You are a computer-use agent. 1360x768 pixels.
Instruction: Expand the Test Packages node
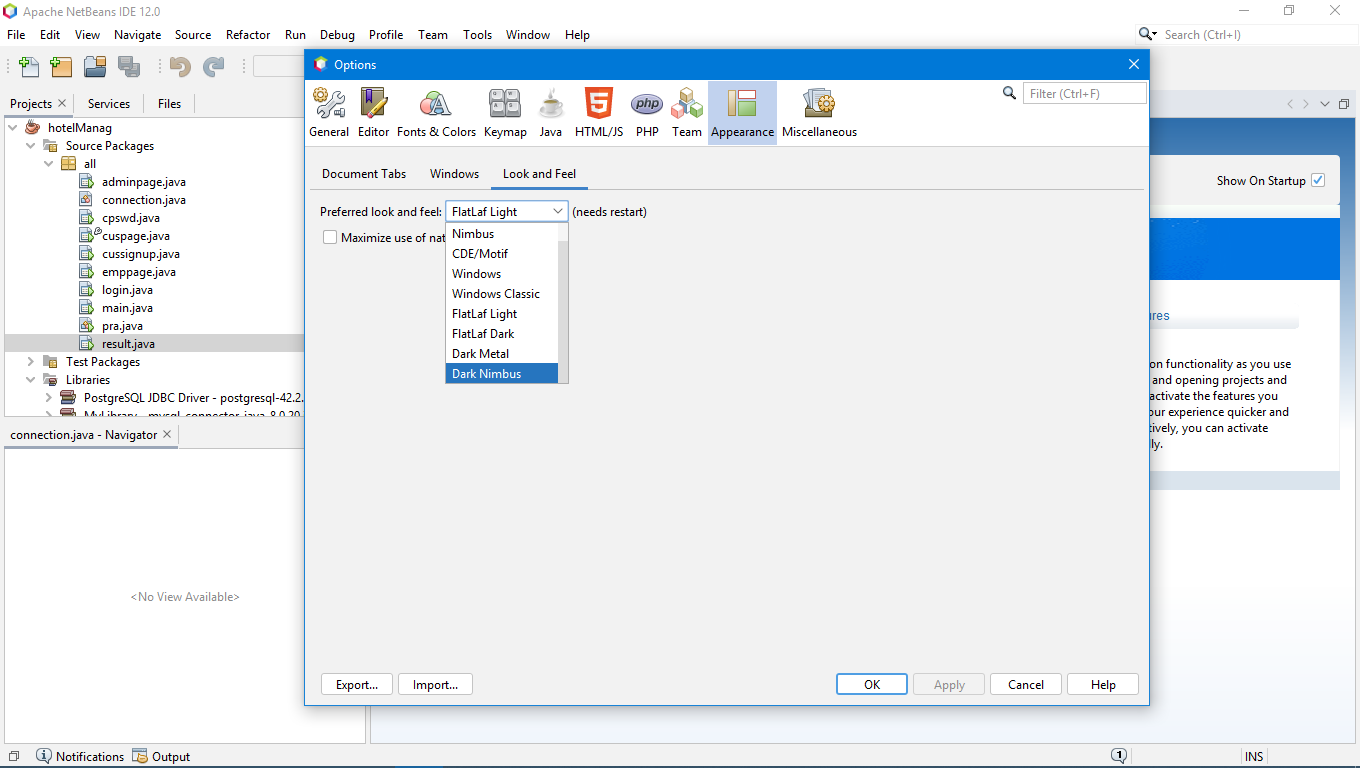31,362
